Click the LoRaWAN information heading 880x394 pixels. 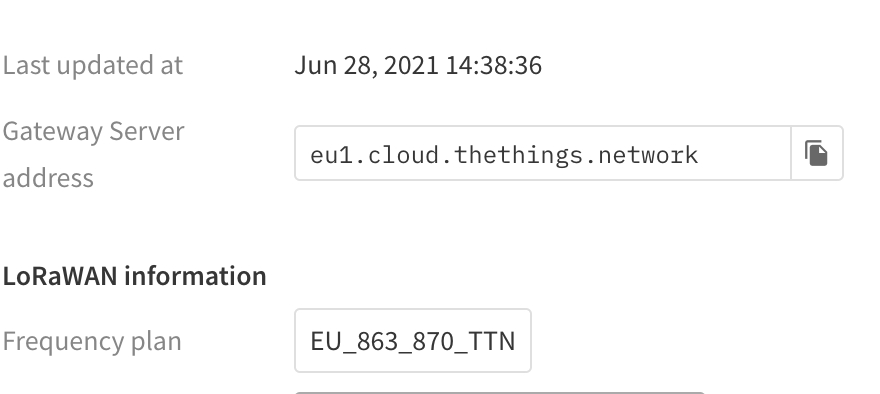[134, 276]
